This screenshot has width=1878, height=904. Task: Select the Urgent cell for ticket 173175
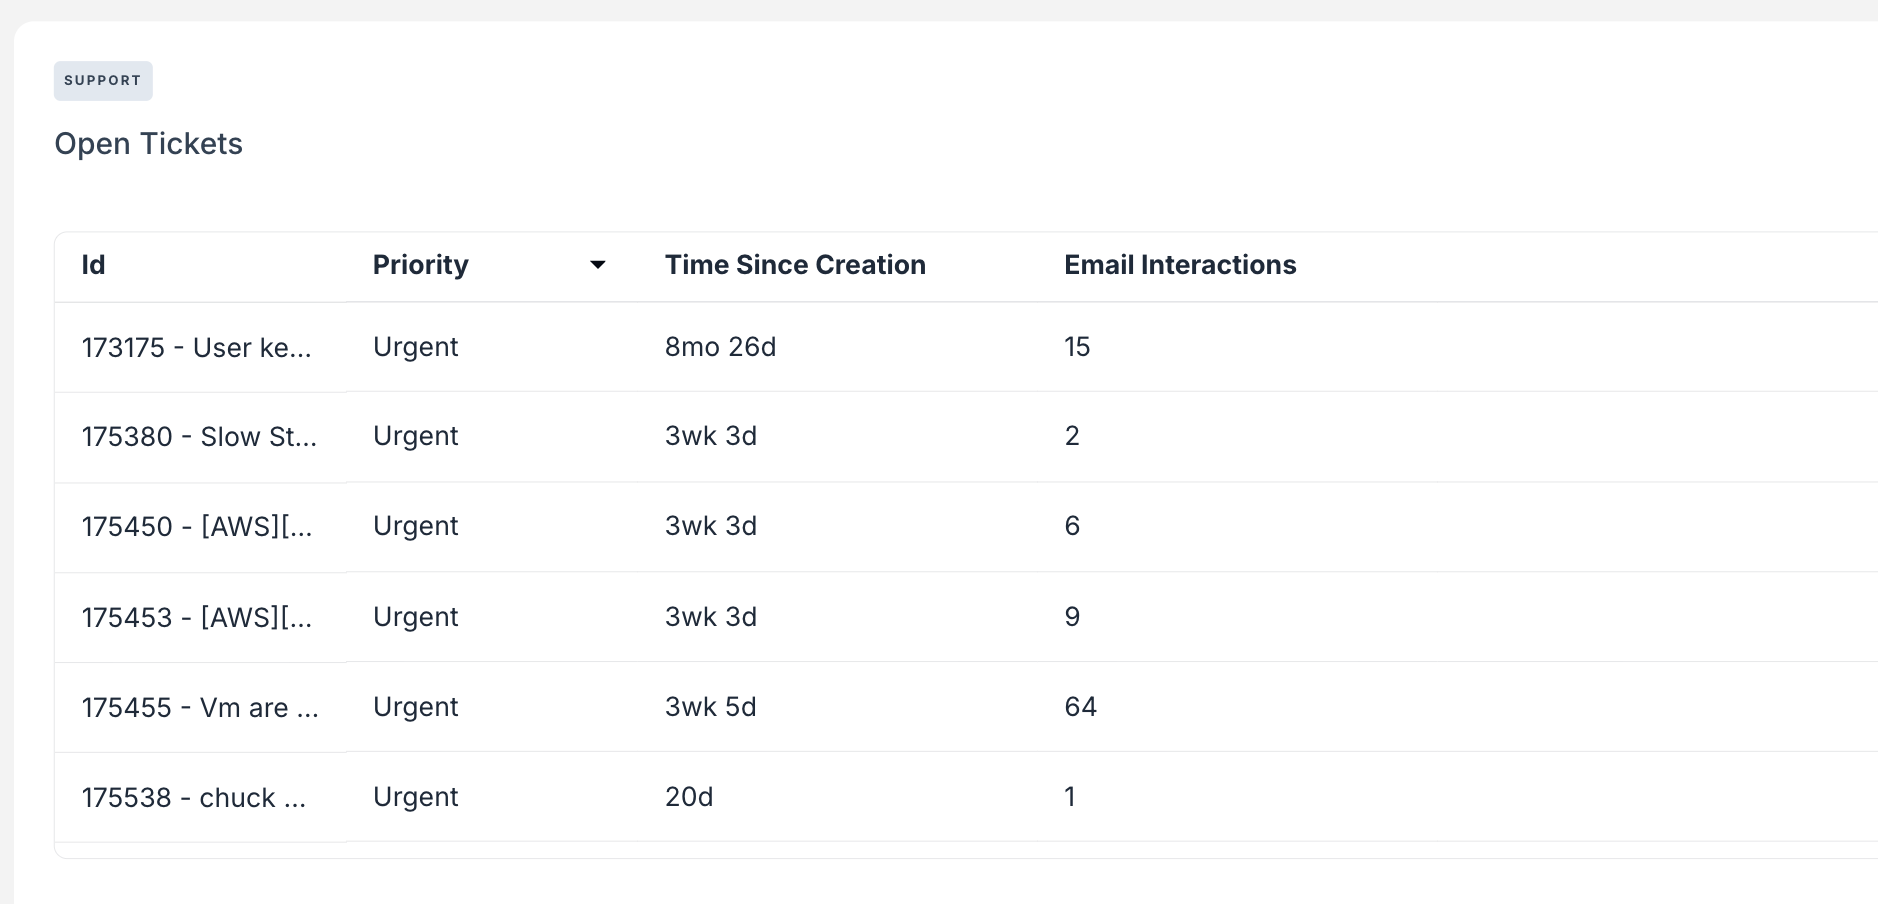click(416, 347)
